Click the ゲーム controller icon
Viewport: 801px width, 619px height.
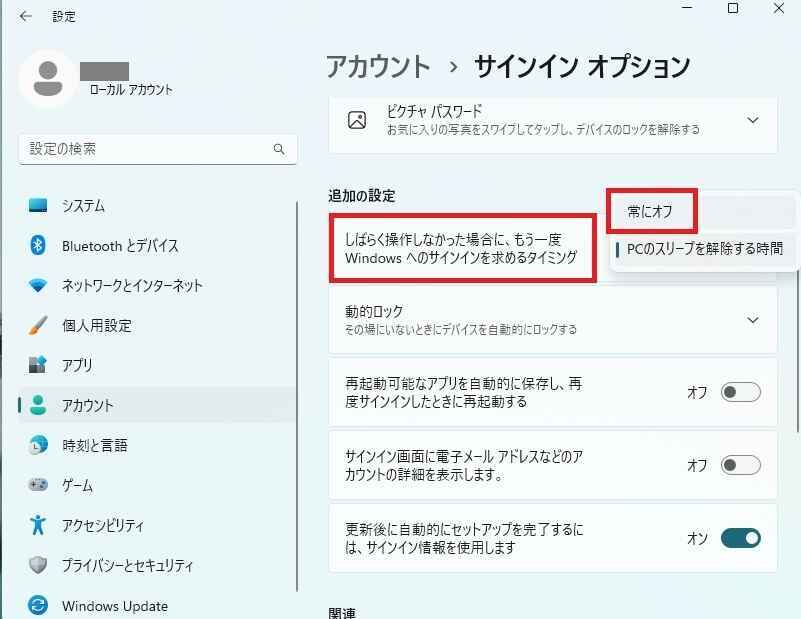38,484
